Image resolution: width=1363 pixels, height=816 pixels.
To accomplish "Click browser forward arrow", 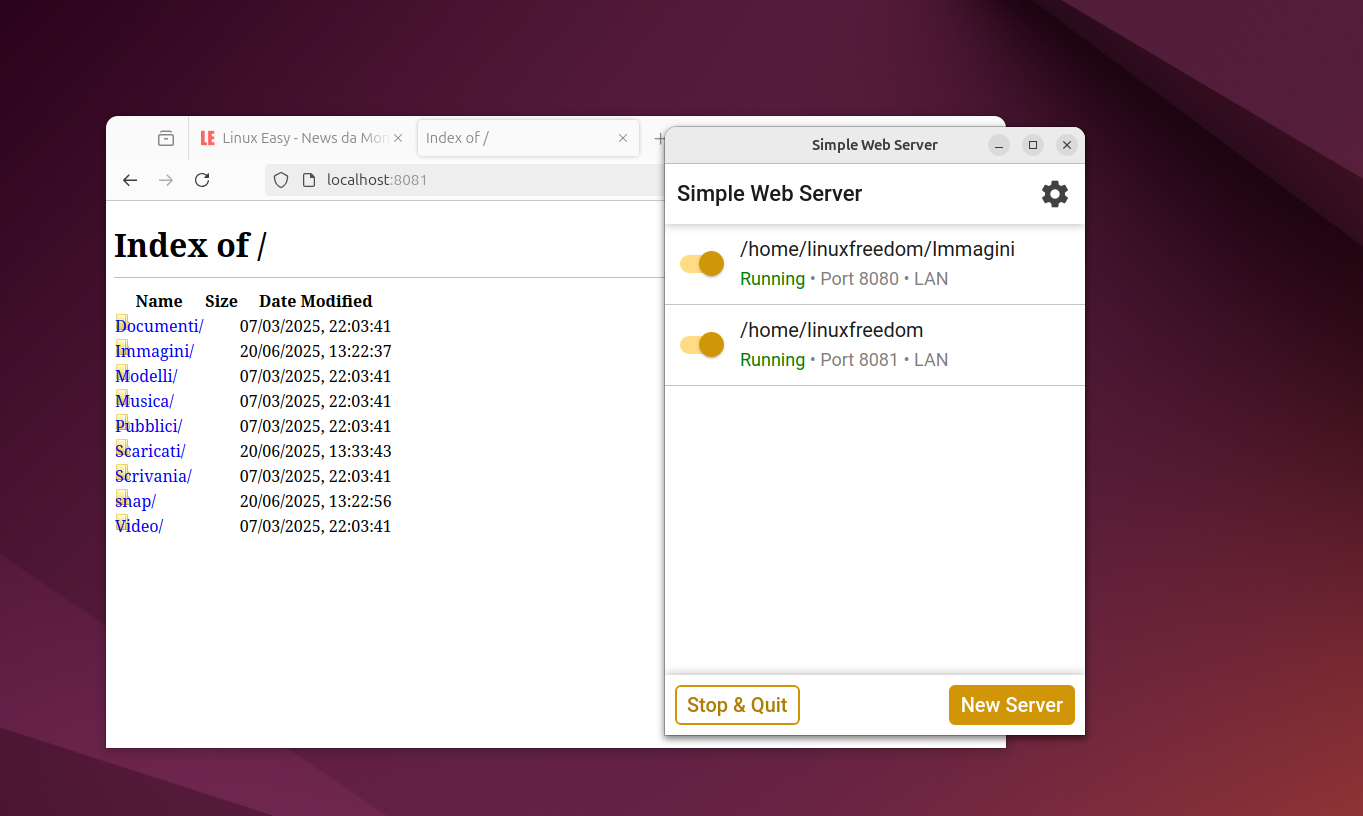I will coord(166,180).
